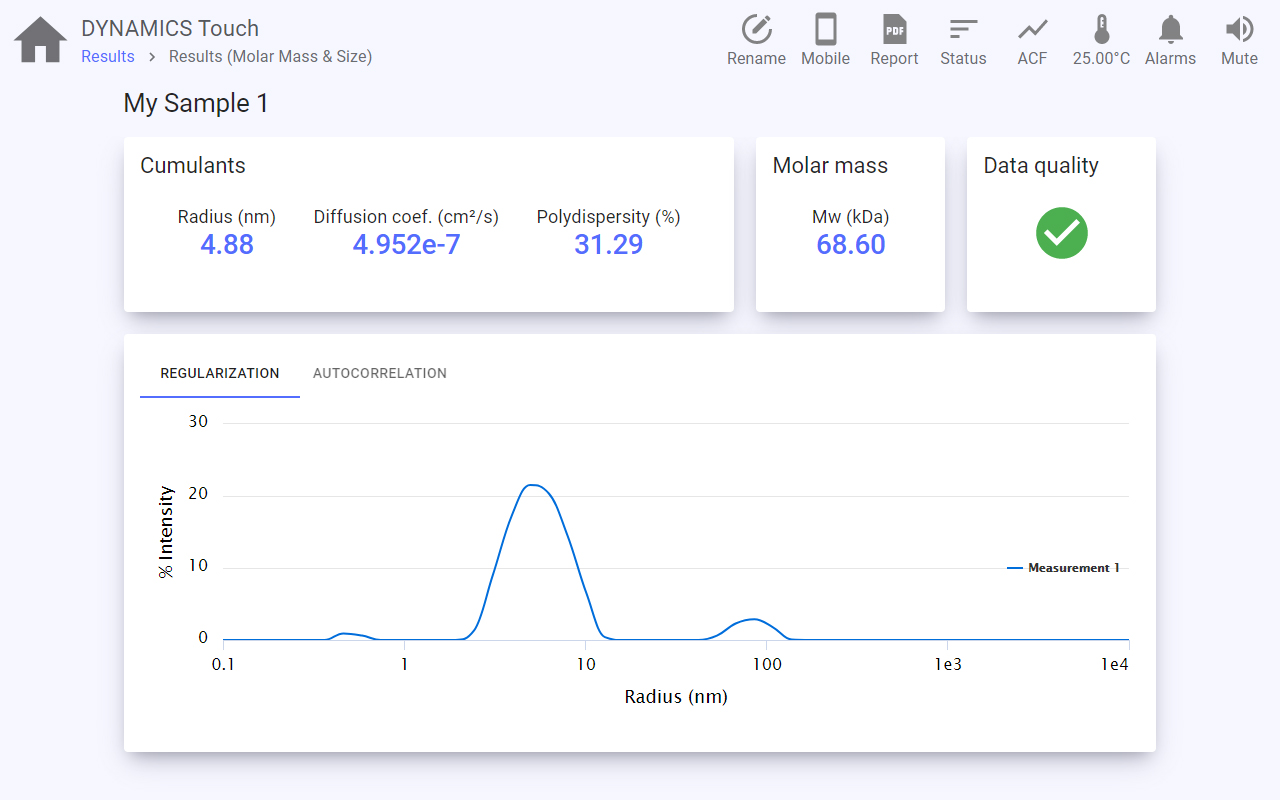Click the Rename pencil icon

(x=756, y=30)
